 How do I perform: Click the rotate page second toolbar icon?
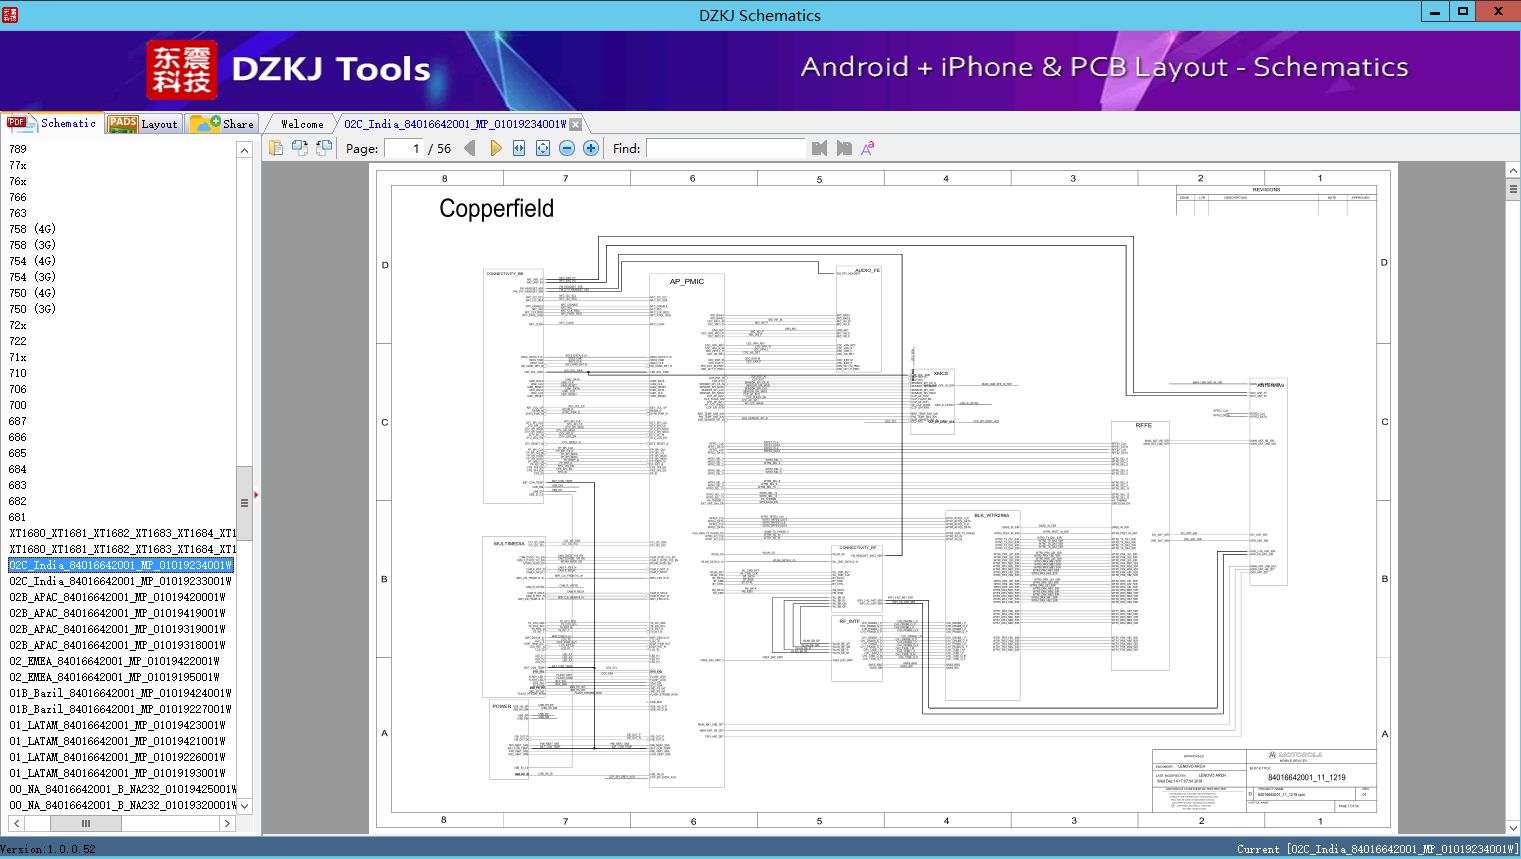point(299,148)
